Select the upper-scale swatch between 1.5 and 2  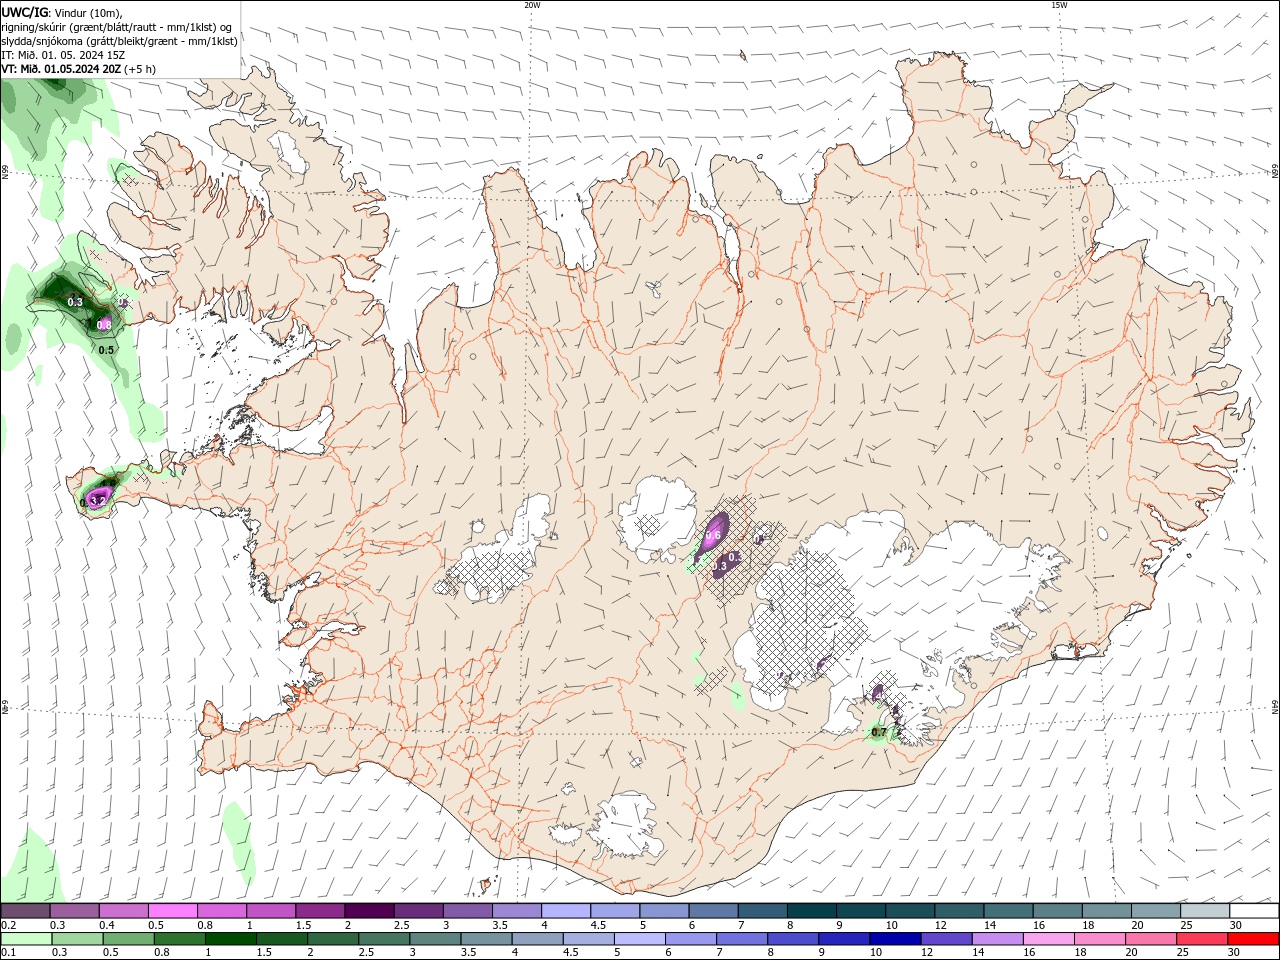point(319,911)
